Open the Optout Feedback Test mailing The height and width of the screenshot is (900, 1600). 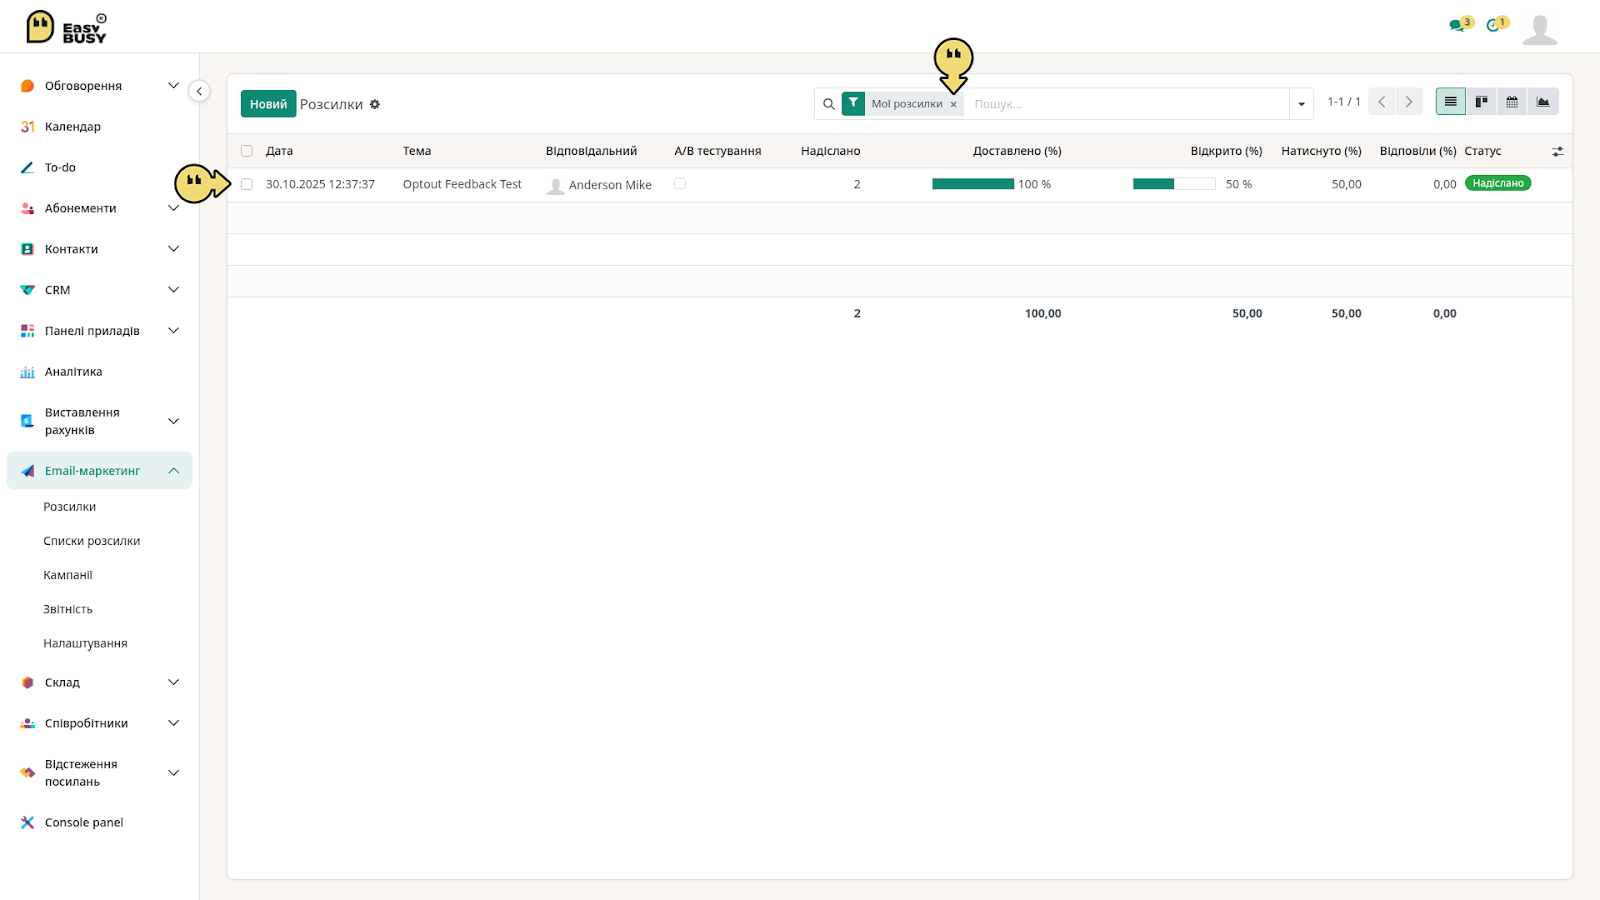[462, 184]
